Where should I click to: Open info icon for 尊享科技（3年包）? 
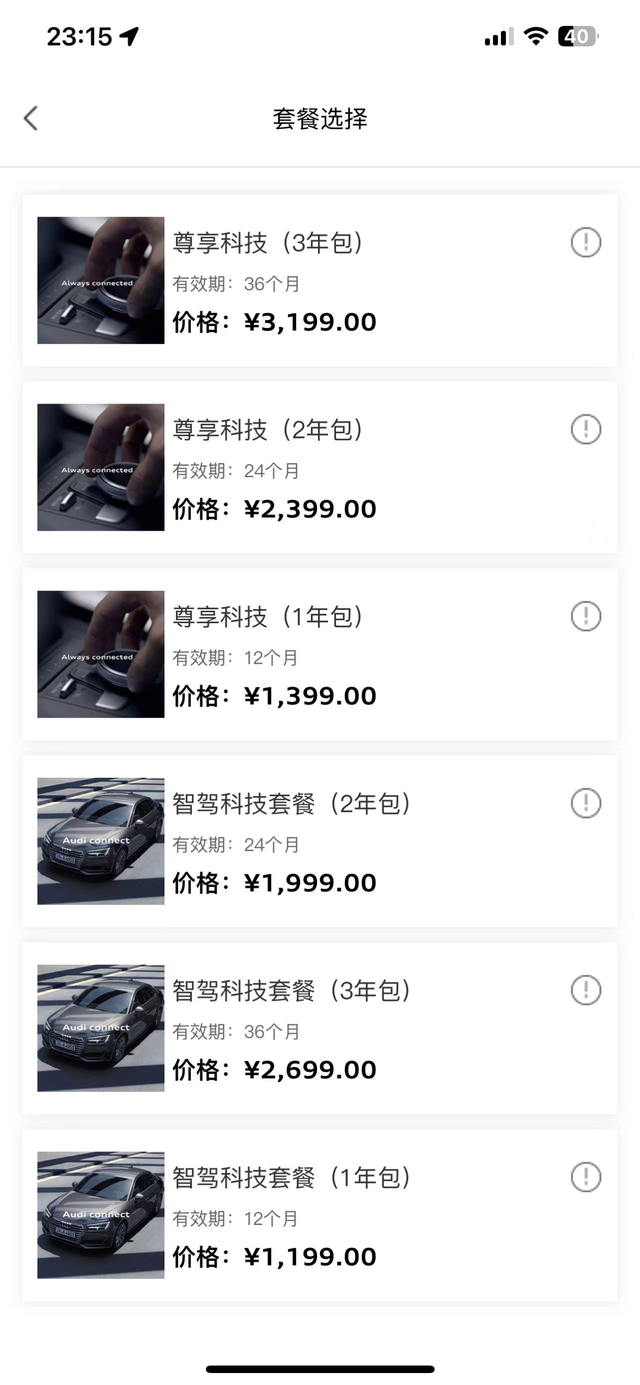click(586, 242)
